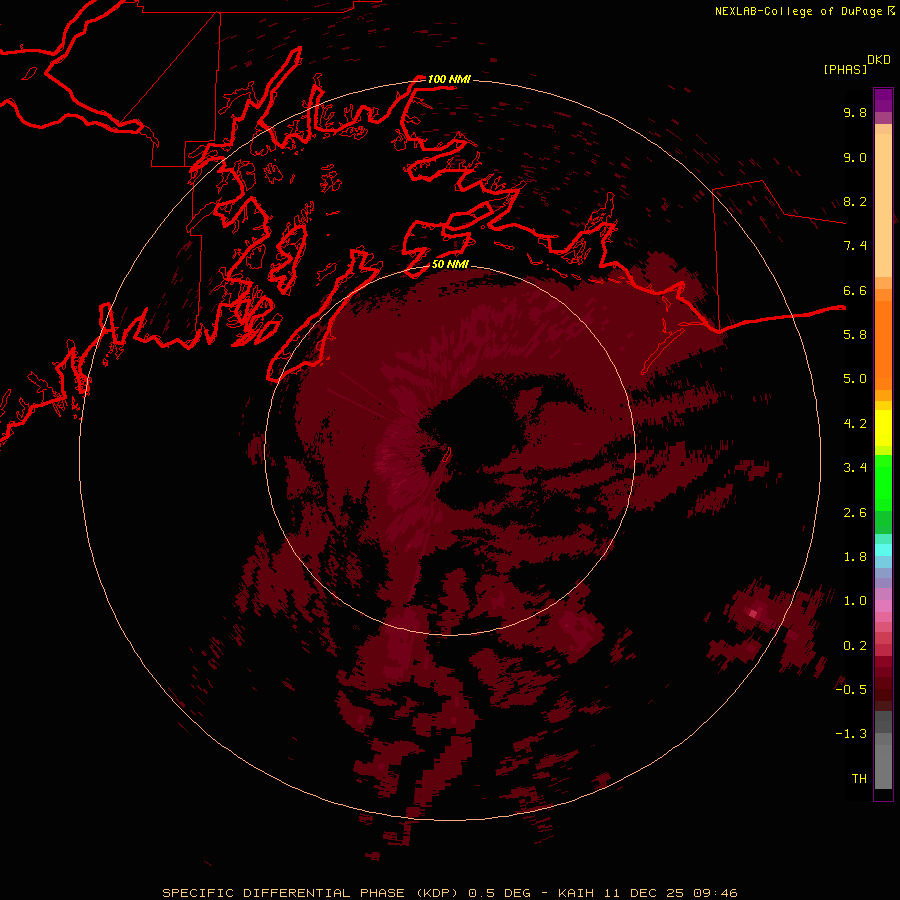Click the 4.2 scale value
This screenshot has width=900, height=900.
[x=855, y=423]
